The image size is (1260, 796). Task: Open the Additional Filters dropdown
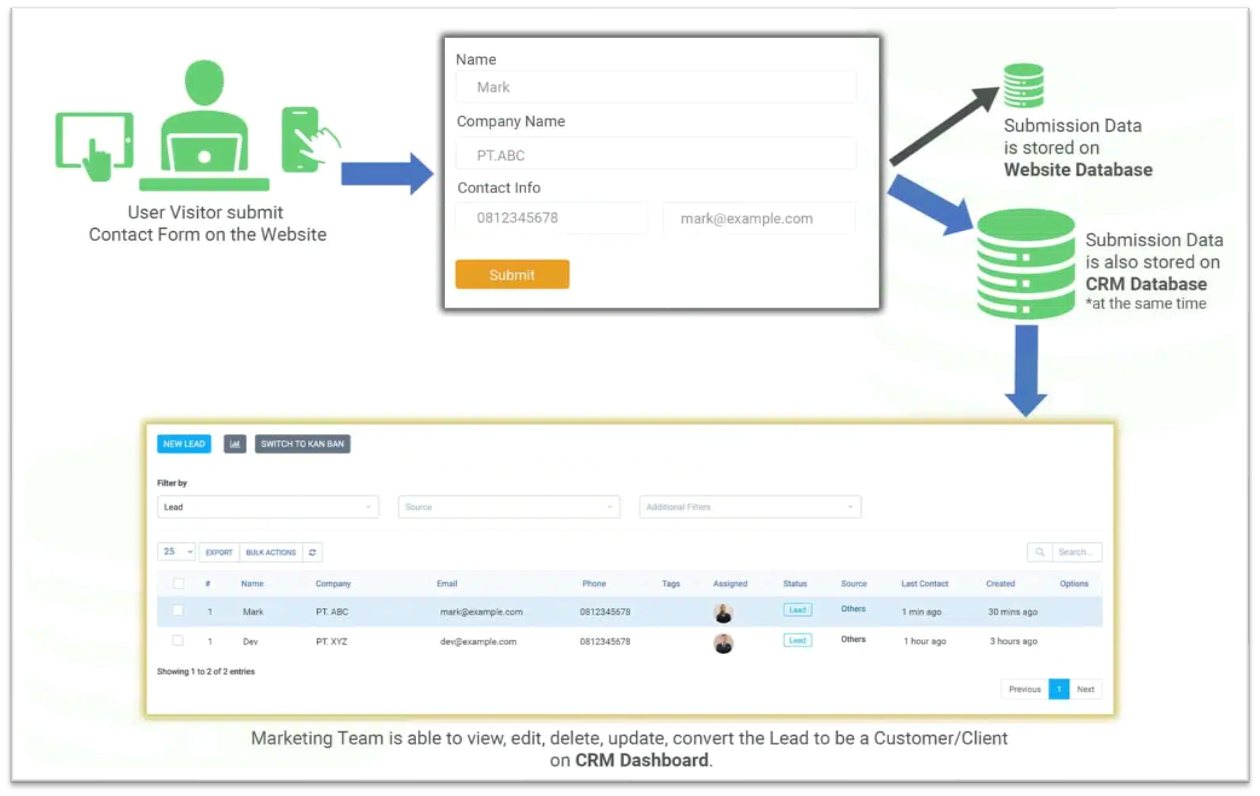coord(749,507)
